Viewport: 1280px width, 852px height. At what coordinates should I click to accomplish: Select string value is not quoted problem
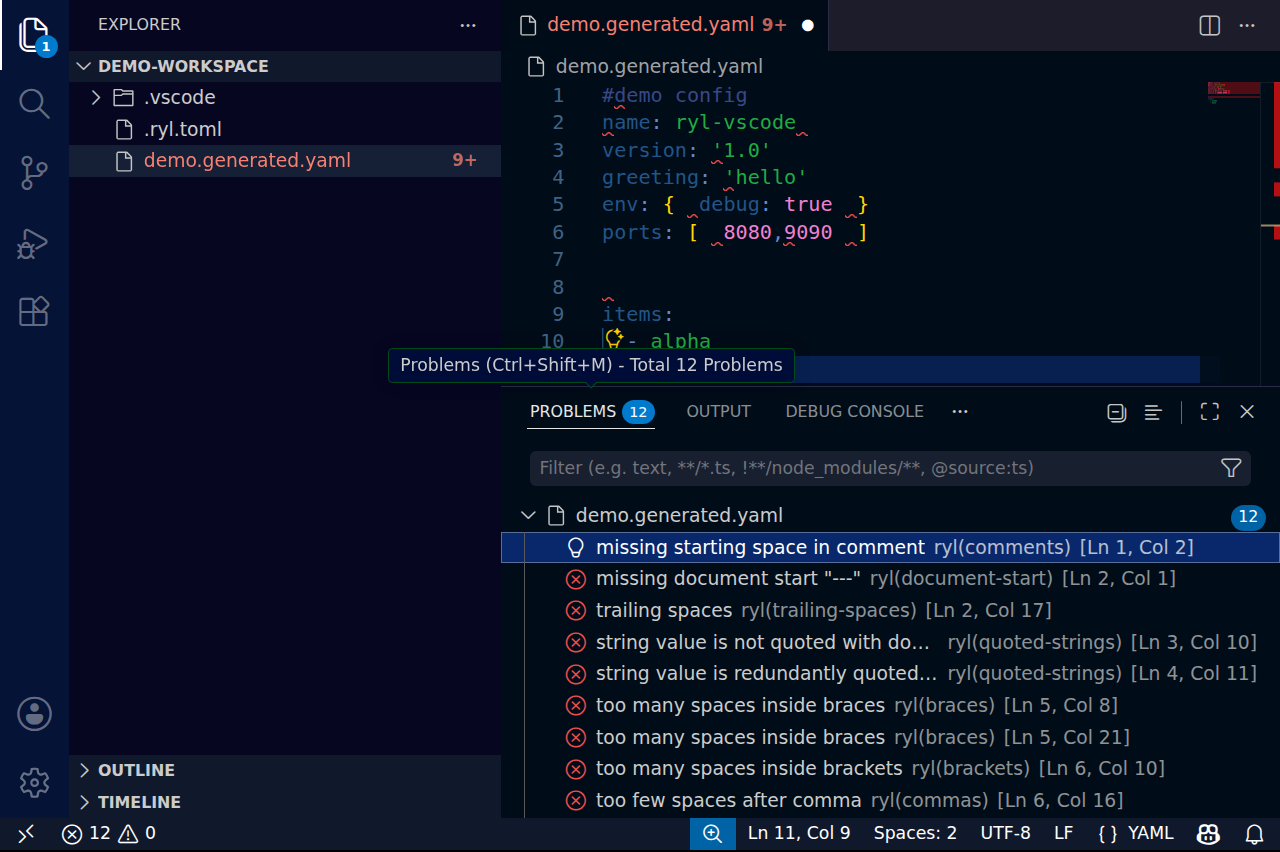click(x=890, y=642)
